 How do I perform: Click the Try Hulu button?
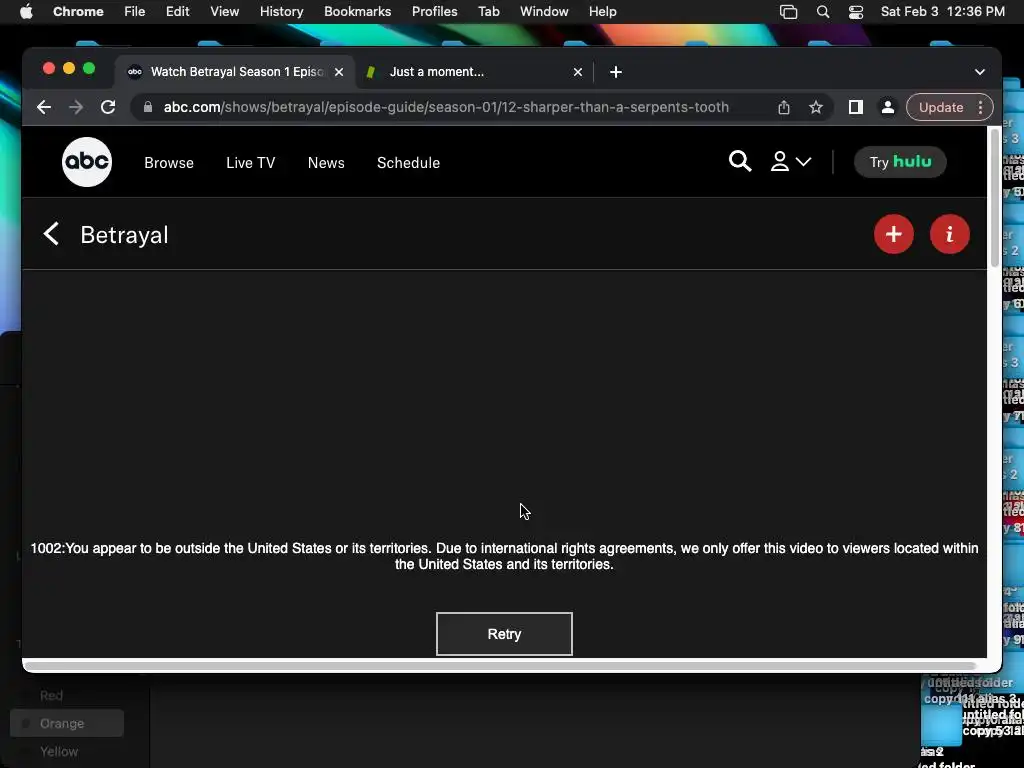coord(900,162)
